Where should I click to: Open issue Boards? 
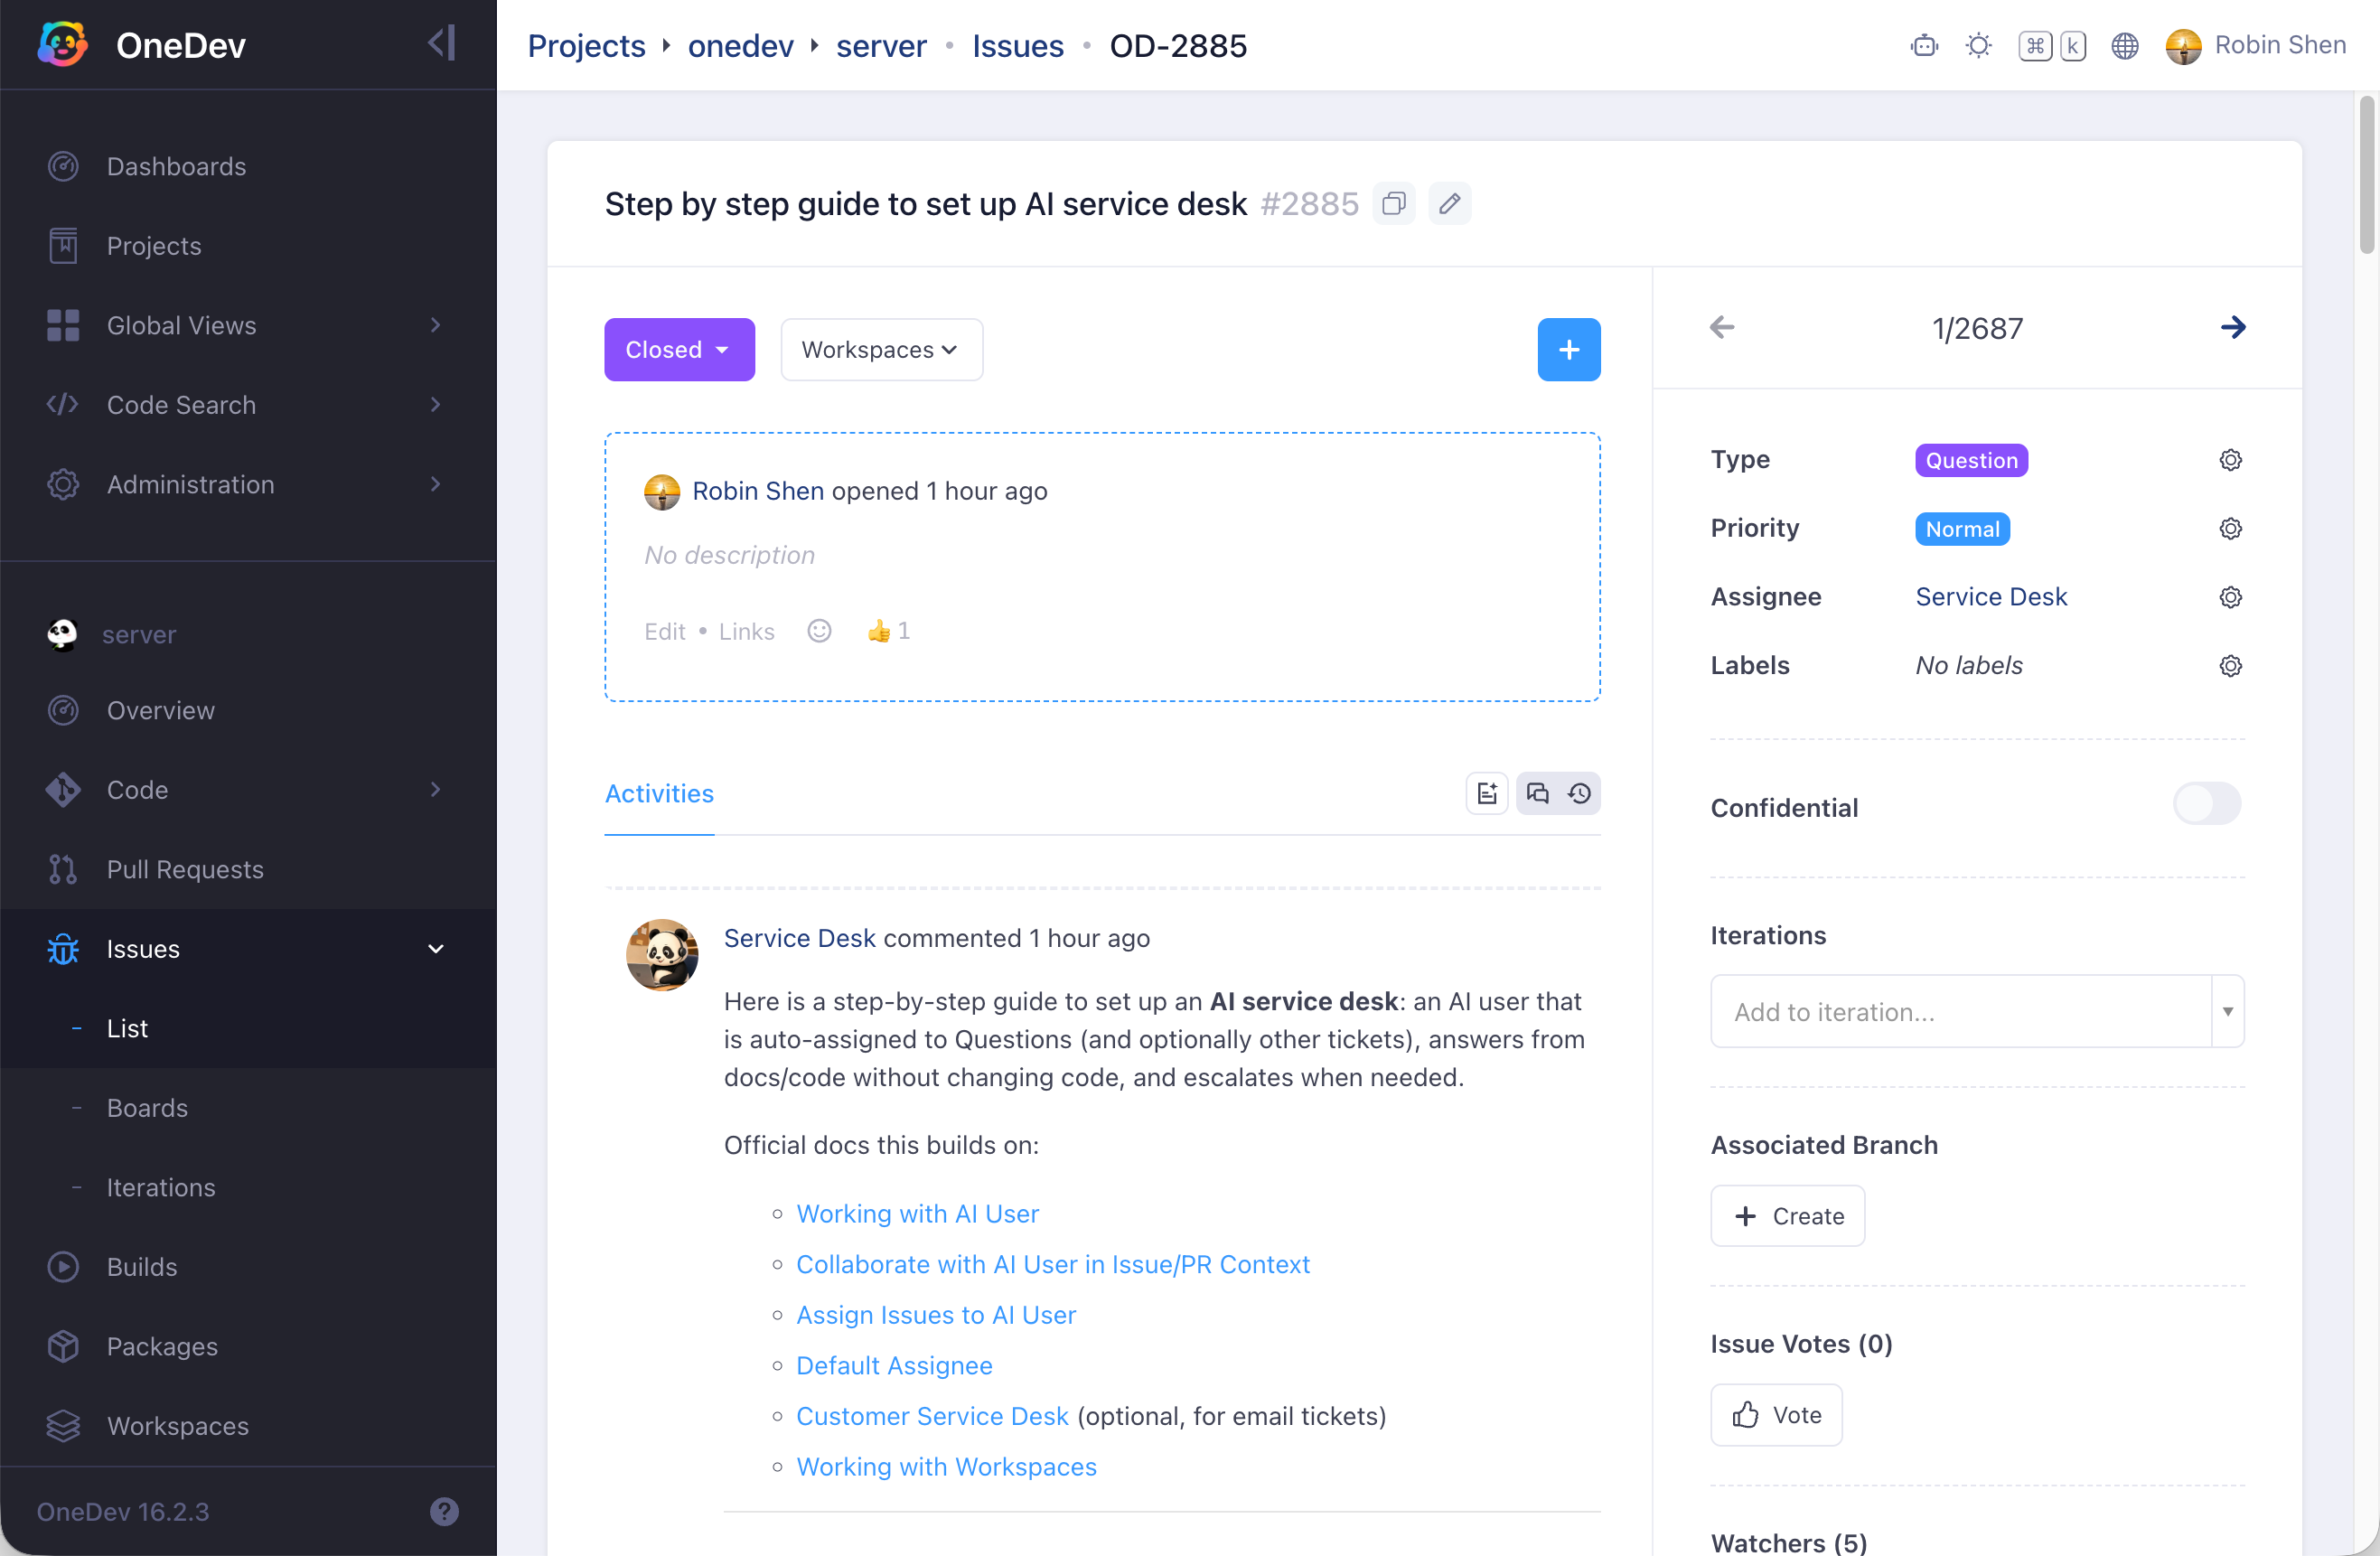pyautogui.click(x=248, y=1108)
